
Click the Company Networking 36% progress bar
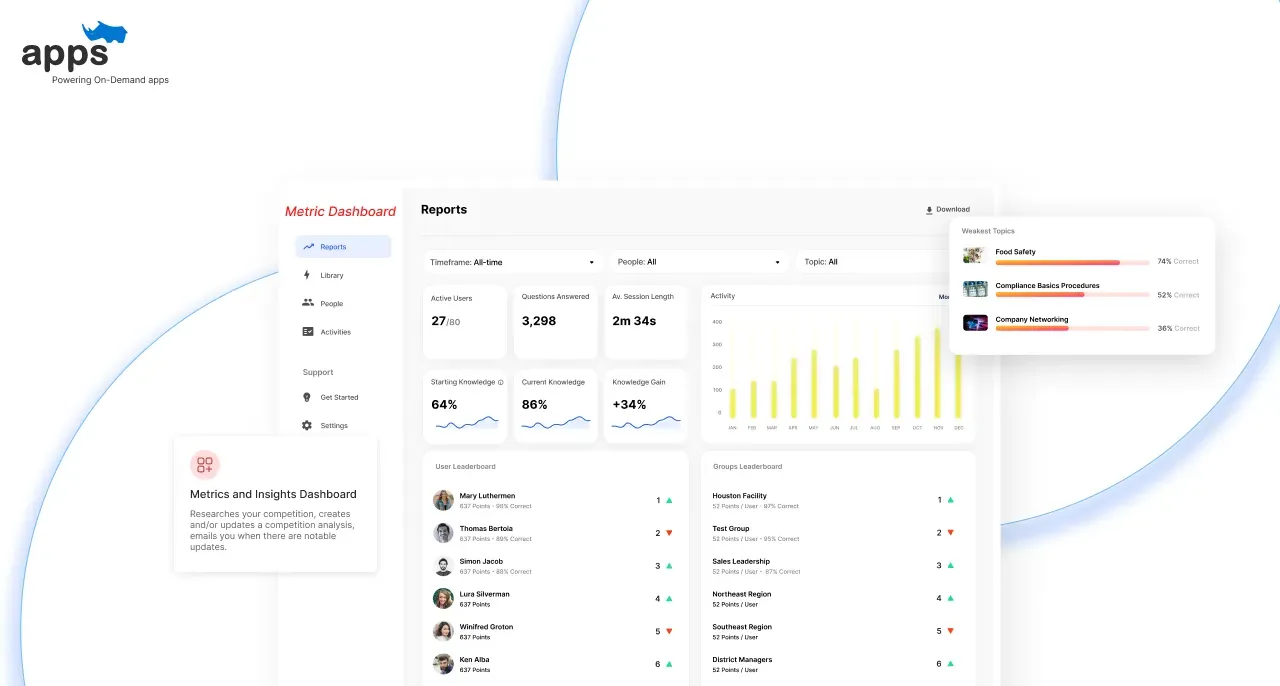click(x=1072, y=328)
